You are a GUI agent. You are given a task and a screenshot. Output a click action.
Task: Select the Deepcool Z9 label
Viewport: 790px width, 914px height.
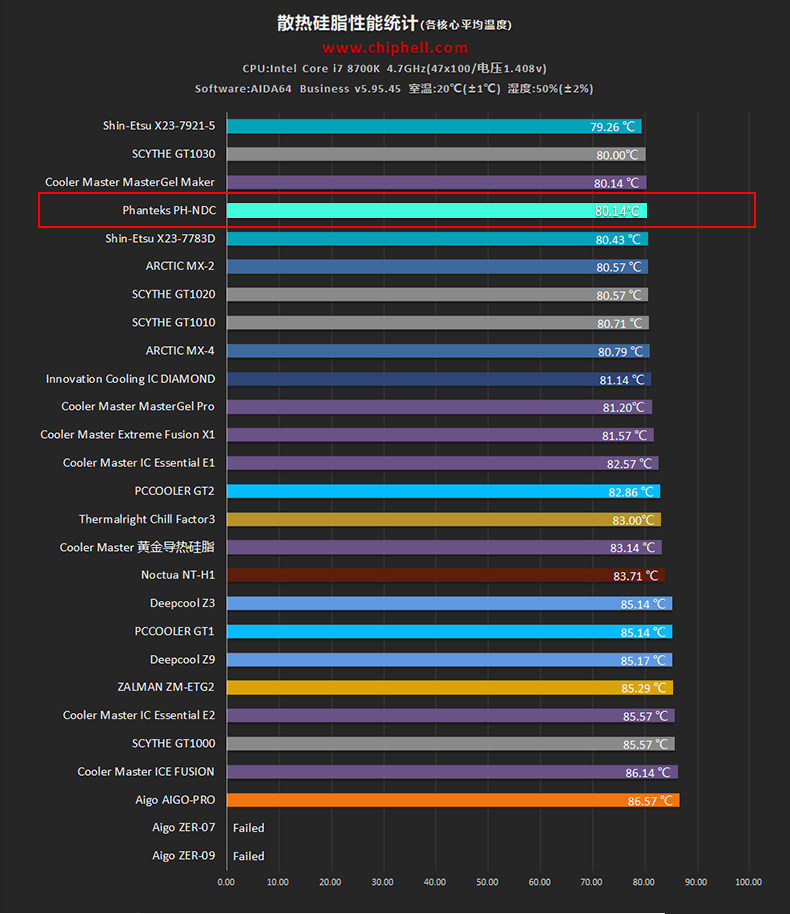pyautogui.click(x=182, y=660)
